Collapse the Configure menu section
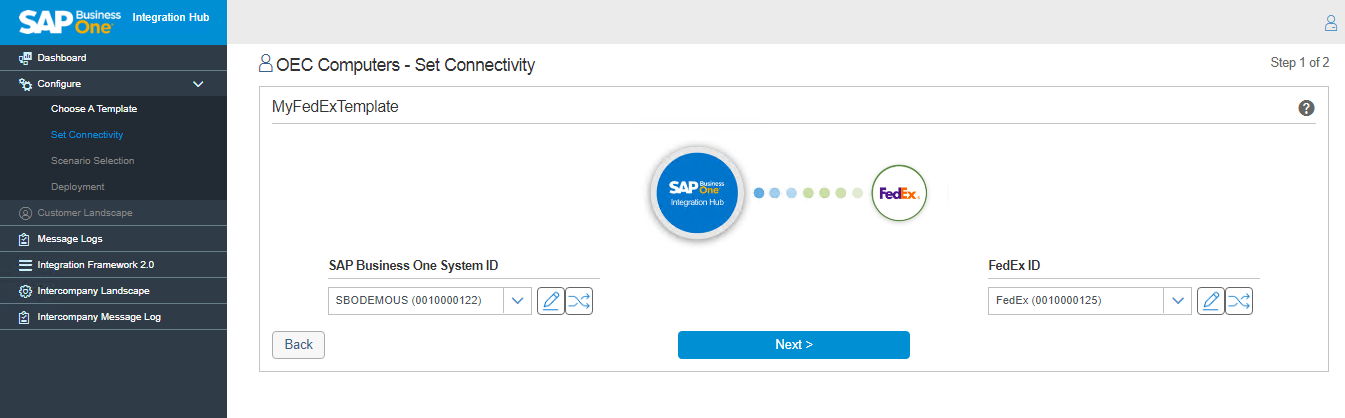The width and height of the screenshot is (1345, 418). click(198, 84)
